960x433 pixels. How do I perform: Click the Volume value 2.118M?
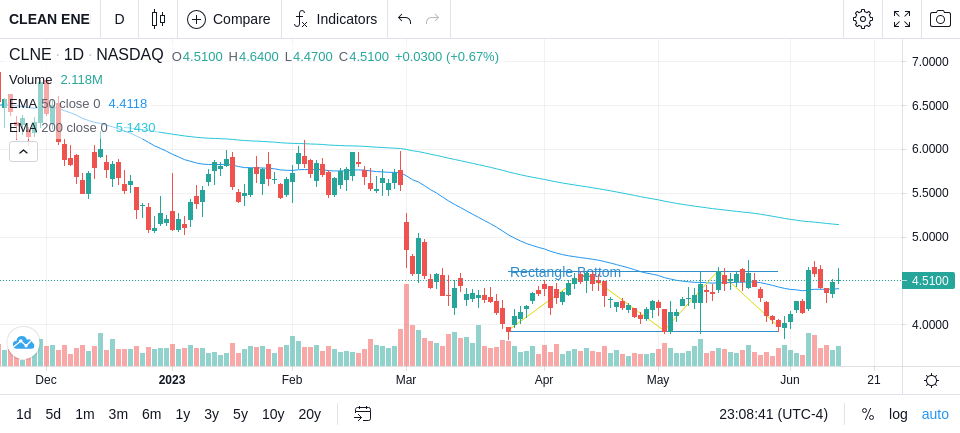[x=81, y=80]
